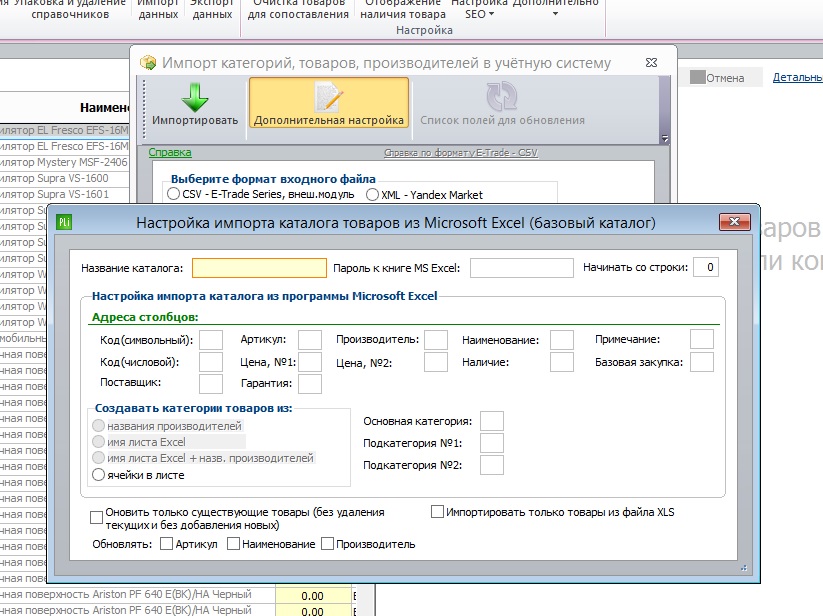Click the Детально link in background window
The height and width of the screenshot is (616, 823).
click(797, 77)
